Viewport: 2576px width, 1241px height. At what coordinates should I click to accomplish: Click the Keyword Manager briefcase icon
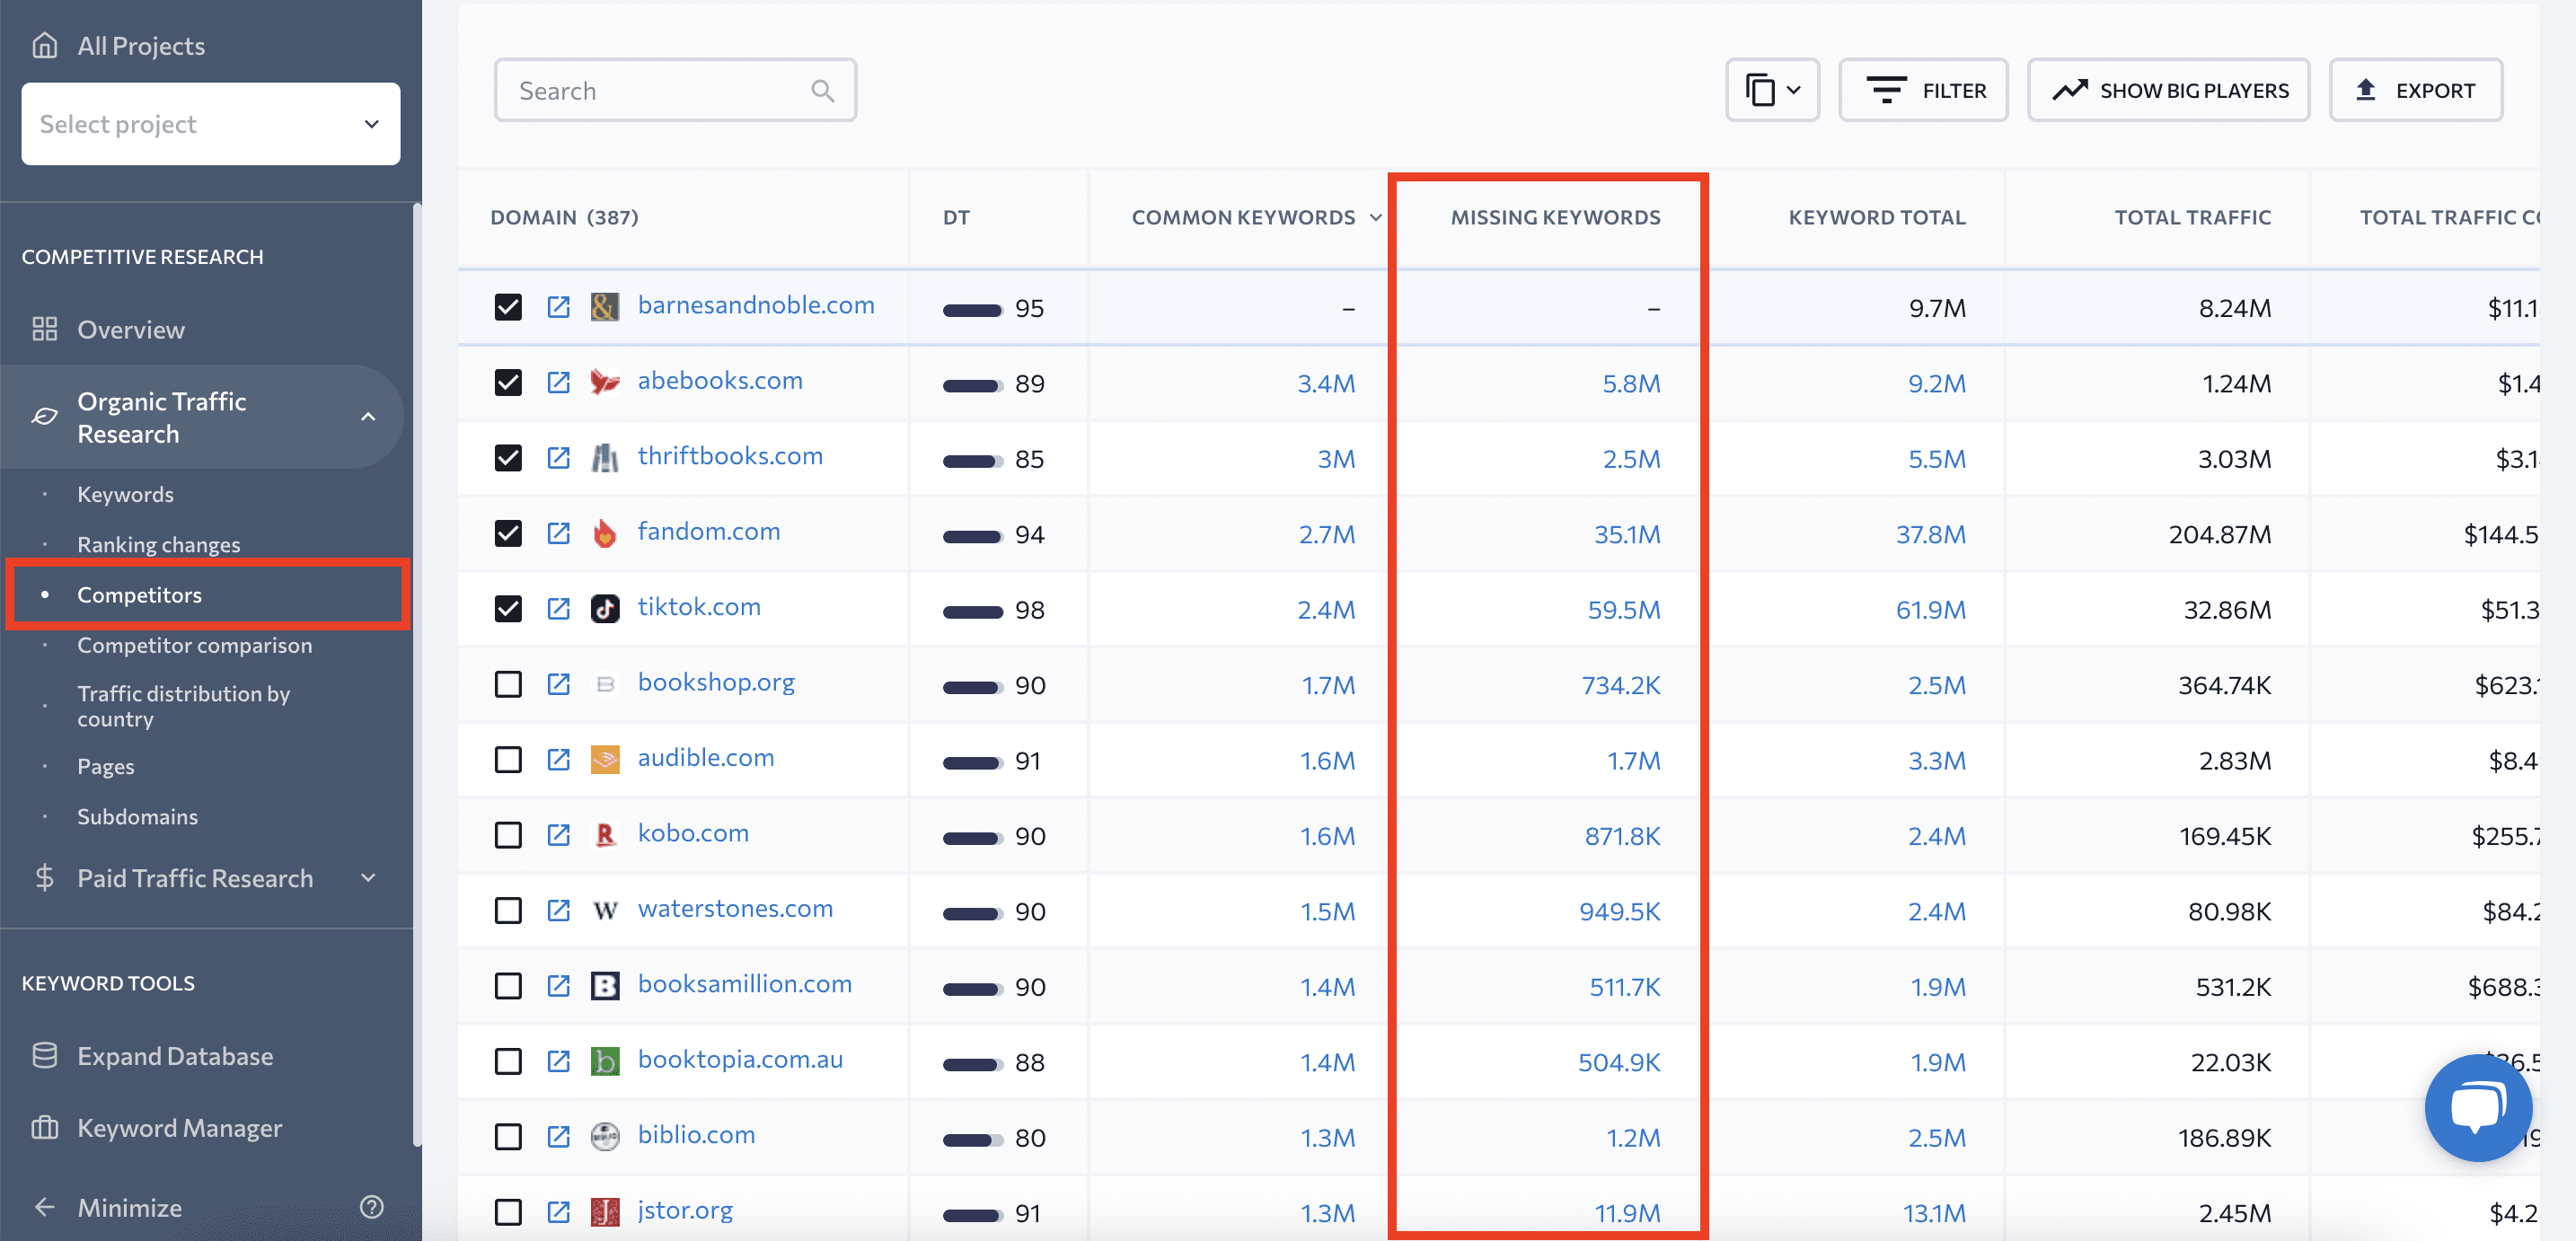(44, 1128)
